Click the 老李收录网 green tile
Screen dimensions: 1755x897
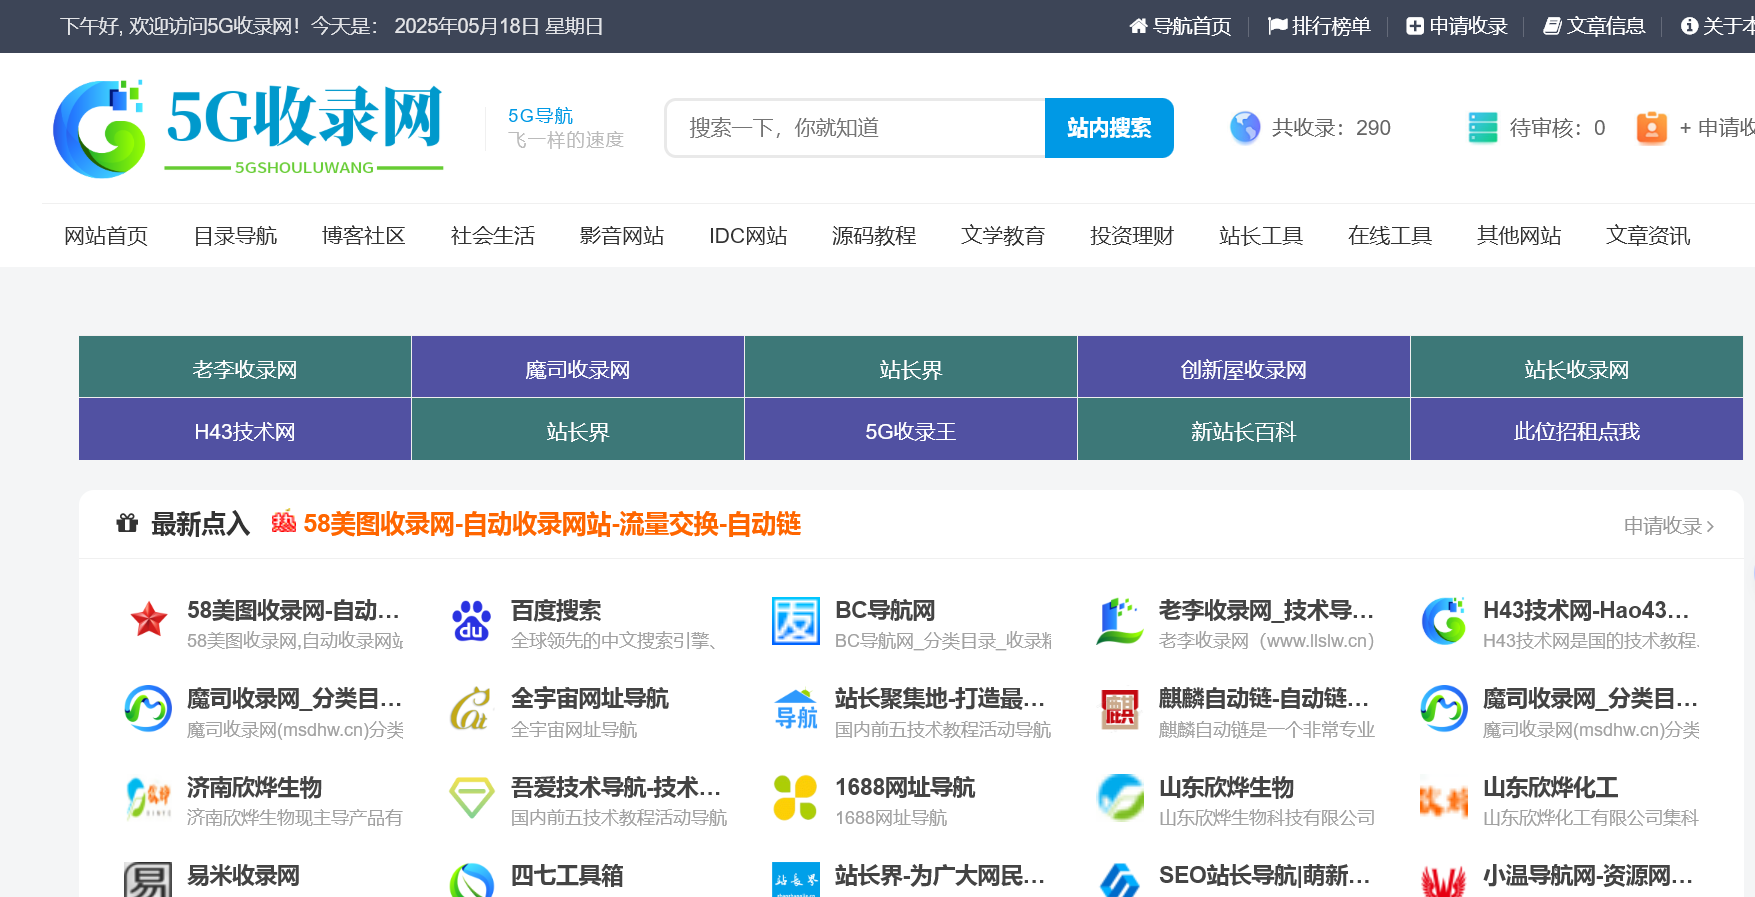(245, 367)
